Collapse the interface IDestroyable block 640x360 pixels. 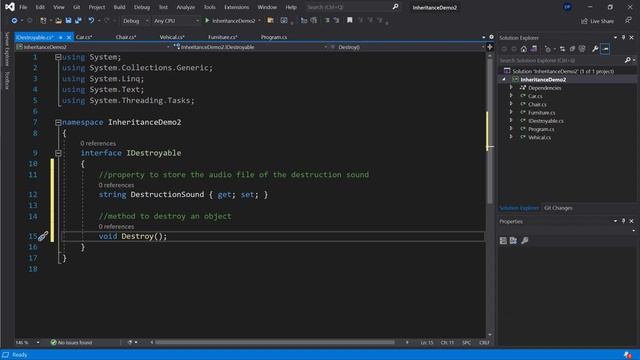58,153
